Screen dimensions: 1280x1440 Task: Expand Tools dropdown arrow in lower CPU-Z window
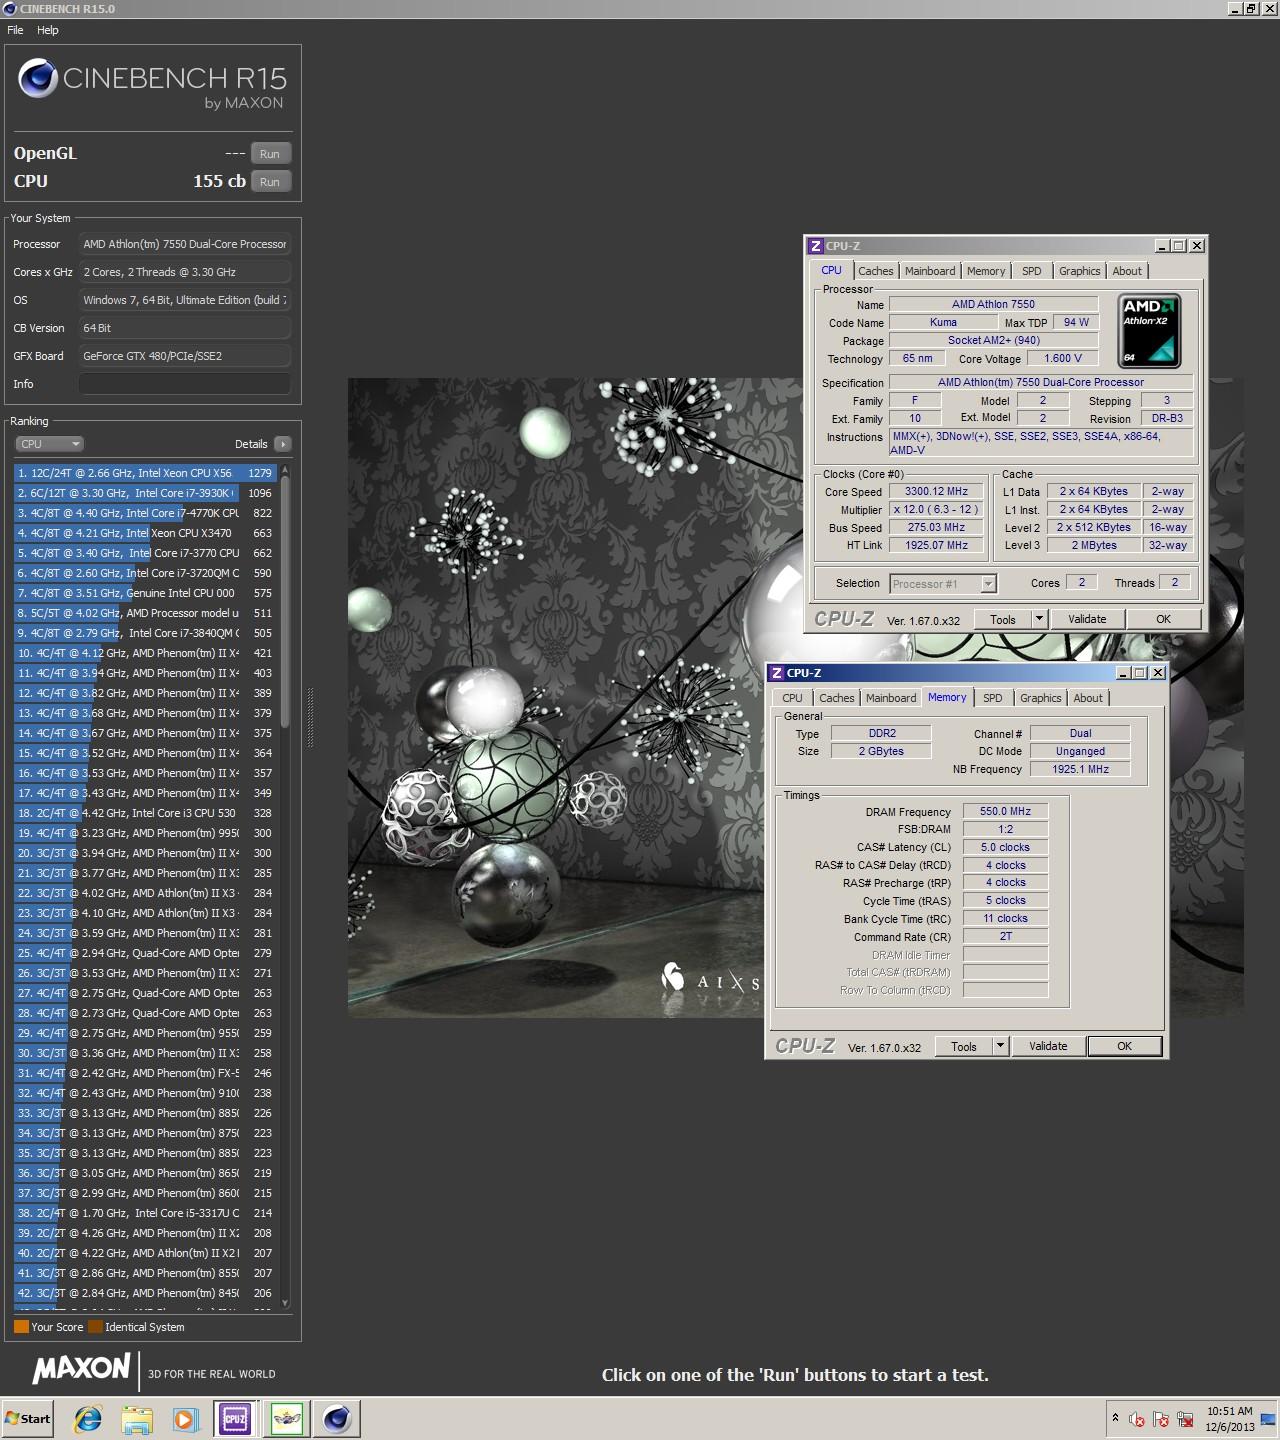point(1000,1047)
